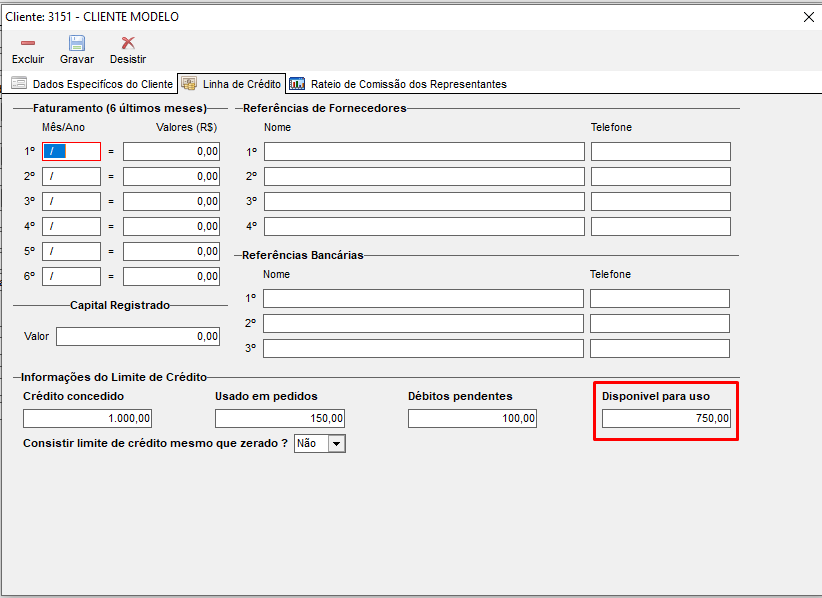Click the Gravar floppy disk icon

[x=77, y=43]
